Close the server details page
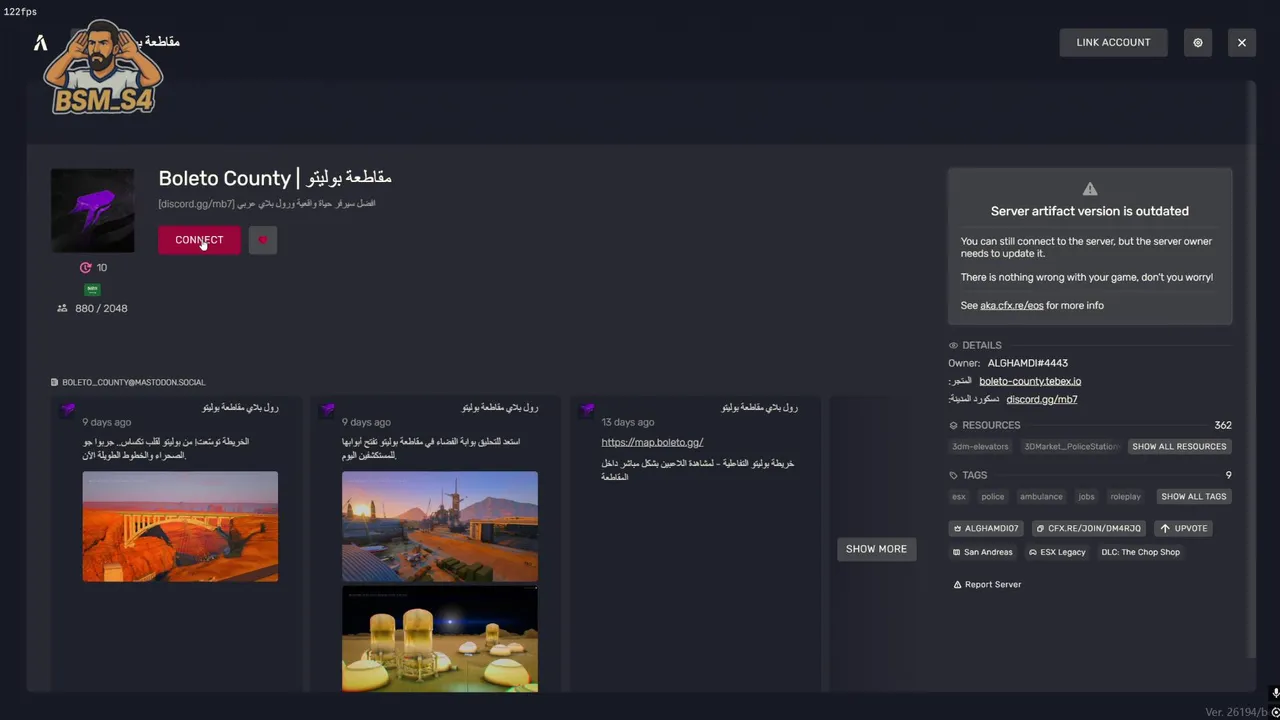The image size is (1280, 720). coord(1242,42)
